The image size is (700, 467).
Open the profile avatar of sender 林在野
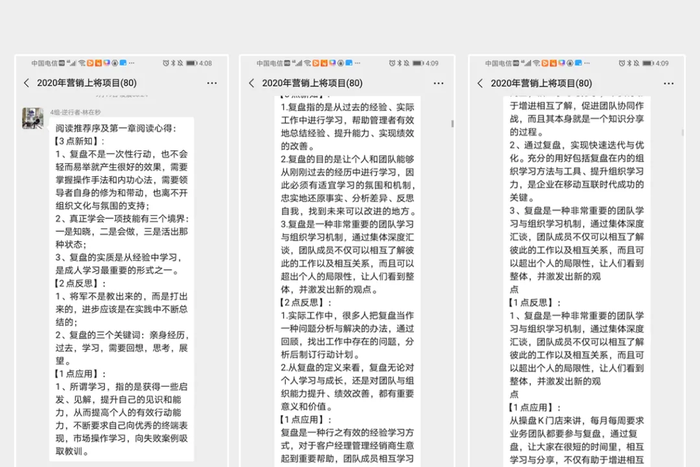point(32,118)
